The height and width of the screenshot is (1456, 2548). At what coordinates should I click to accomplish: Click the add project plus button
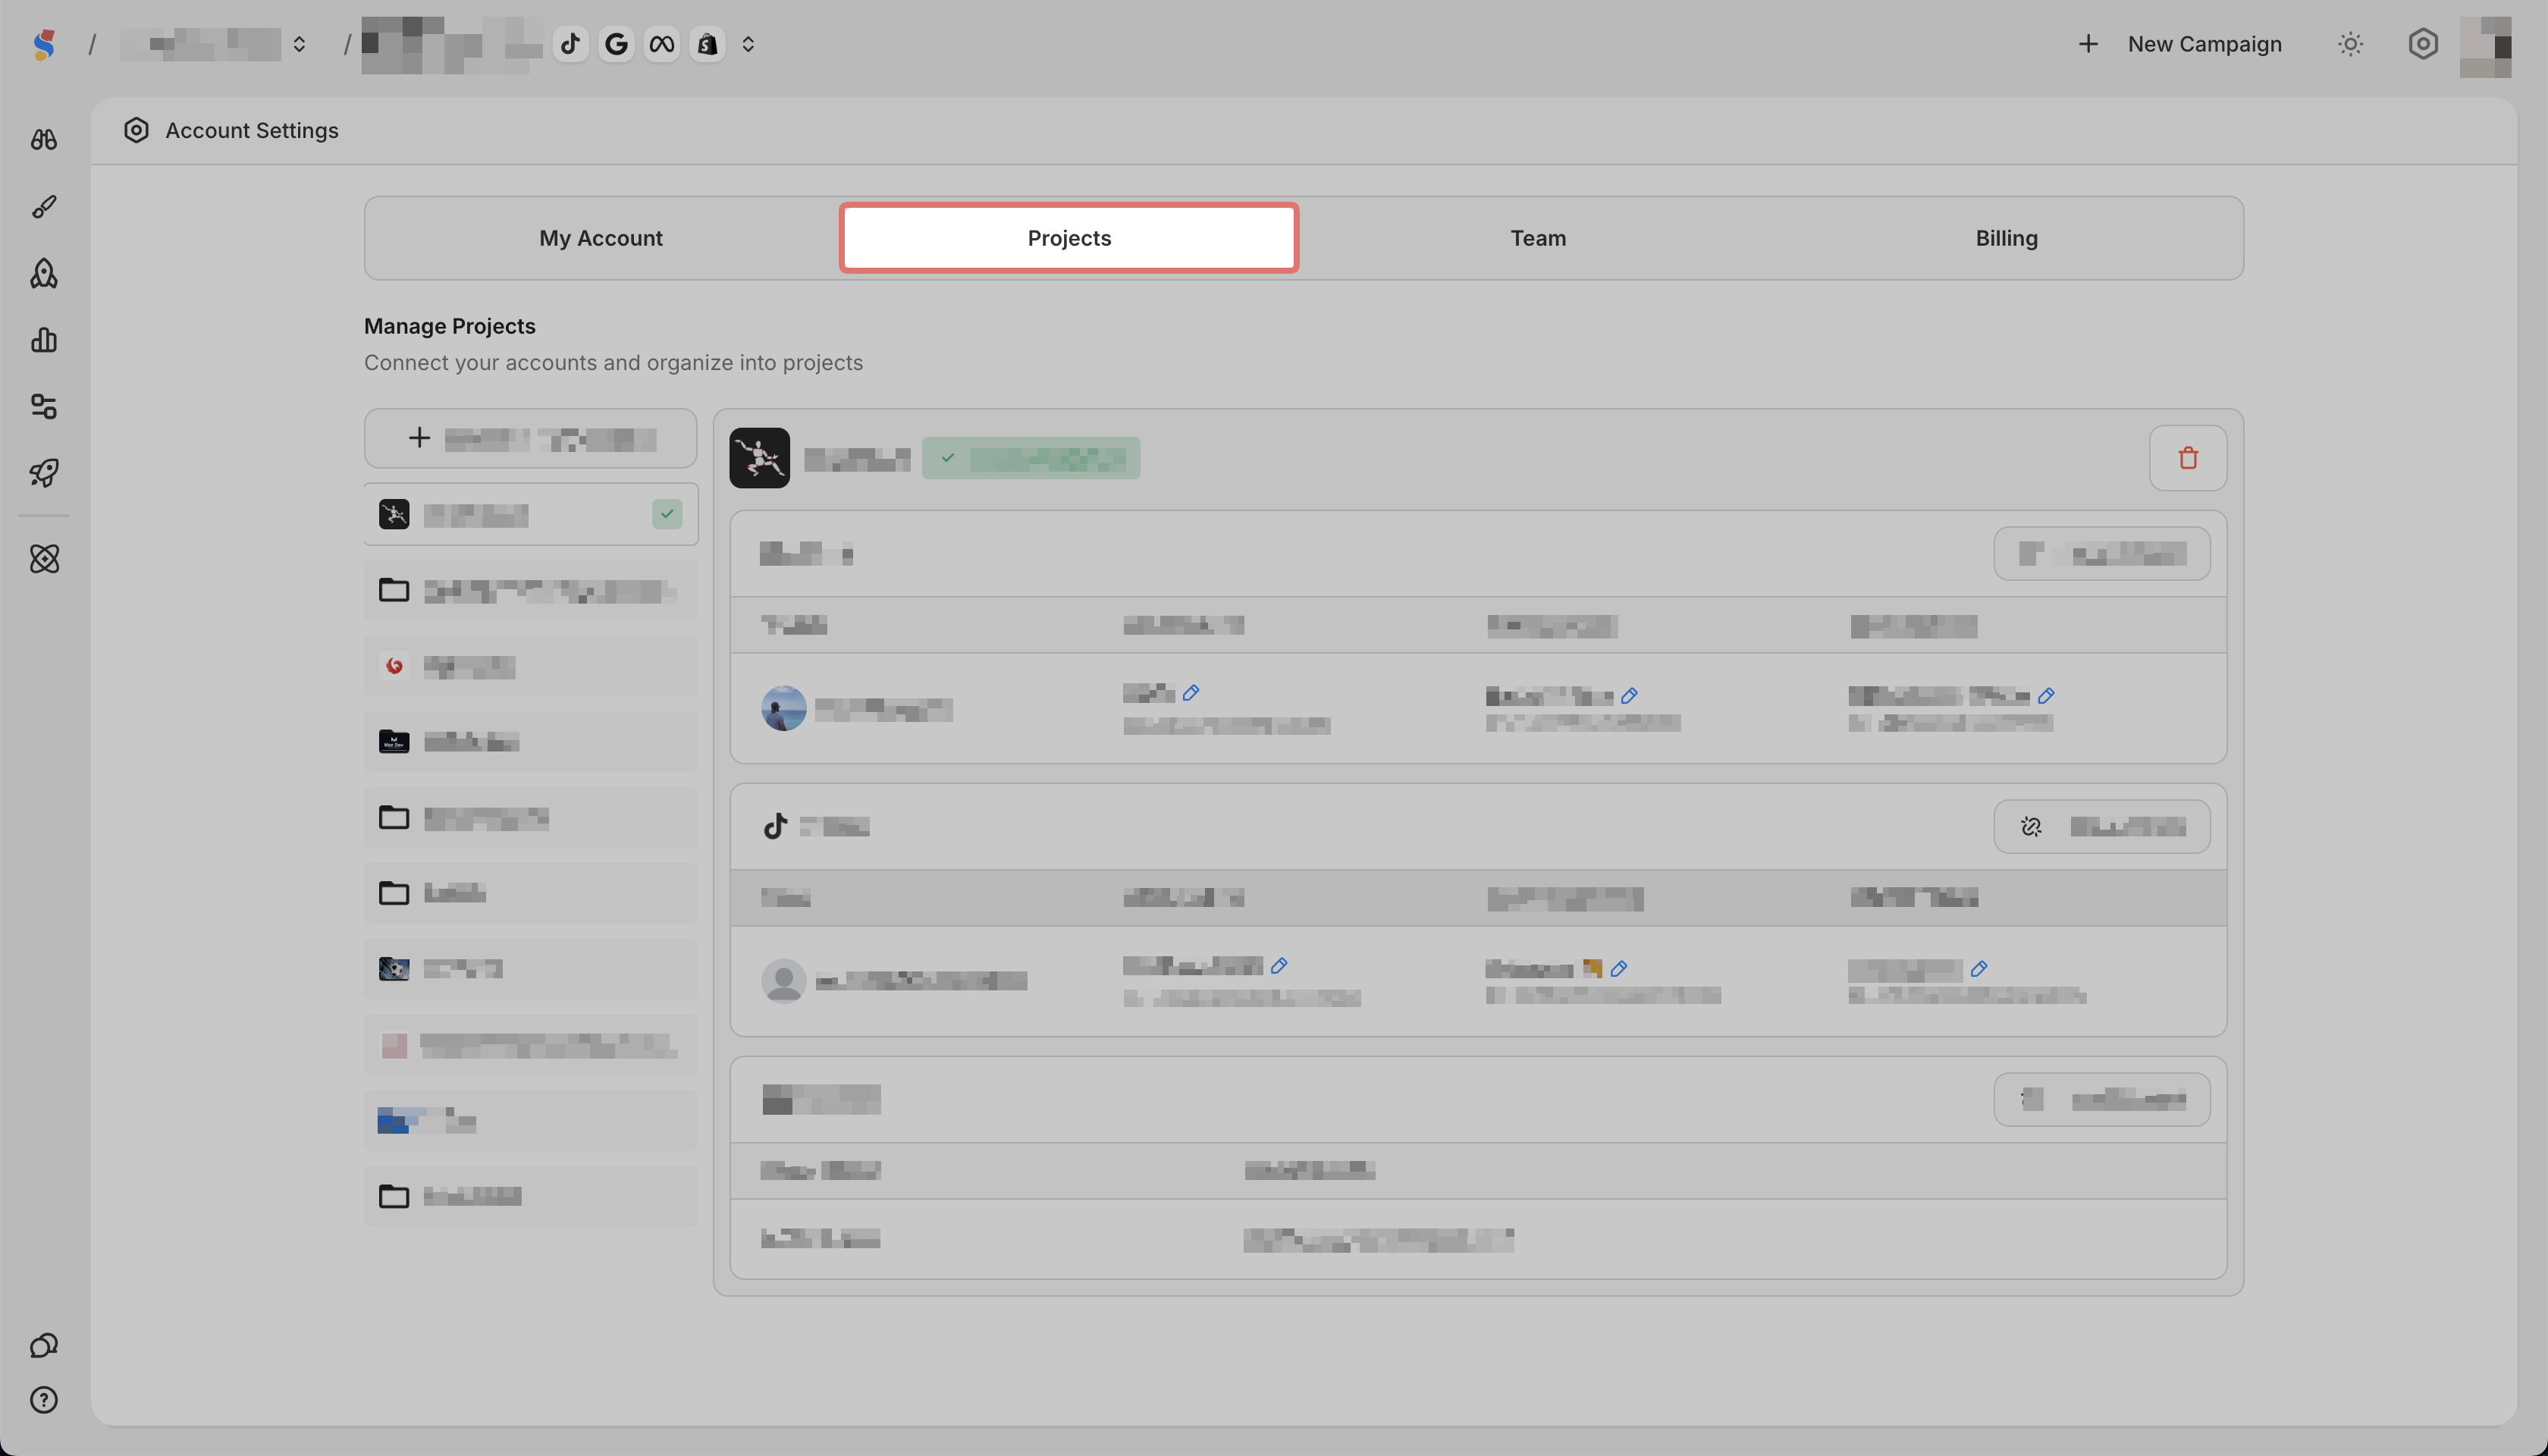530,438
